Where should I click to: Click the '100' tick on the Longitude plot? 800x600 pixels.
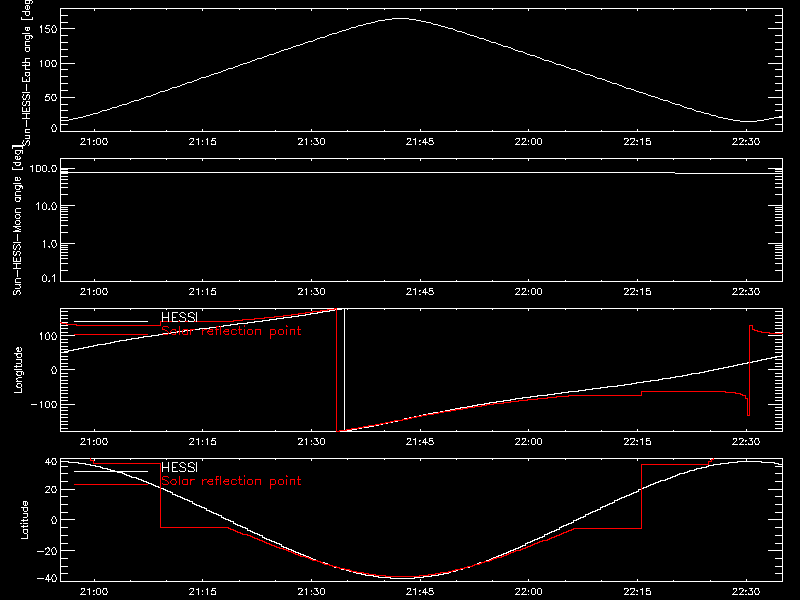pyautogui.click(x=47, y=336)
